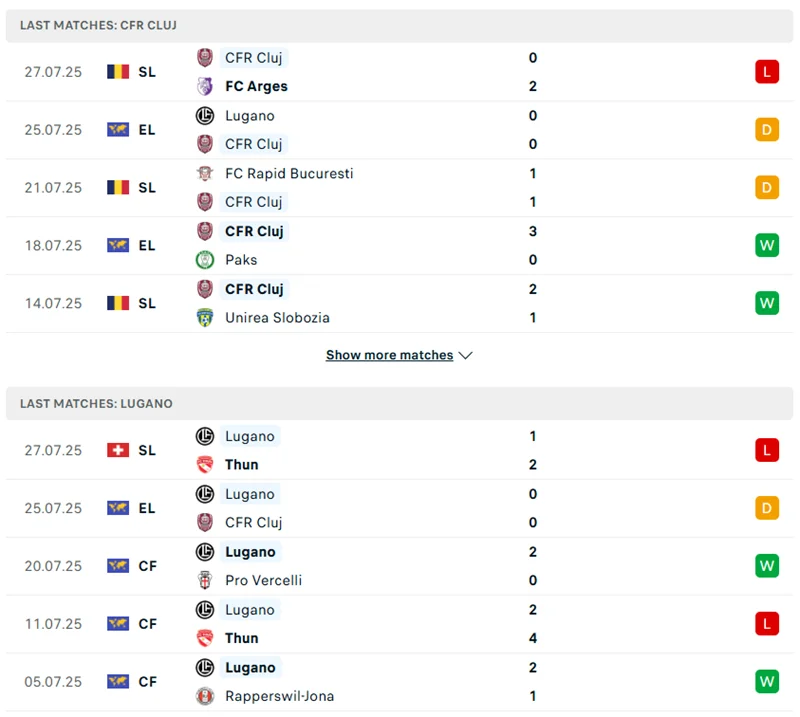Open the 11.07.25 Lugano vs Thun match
This screenshot has width=800, height=717.
[400, 624]
